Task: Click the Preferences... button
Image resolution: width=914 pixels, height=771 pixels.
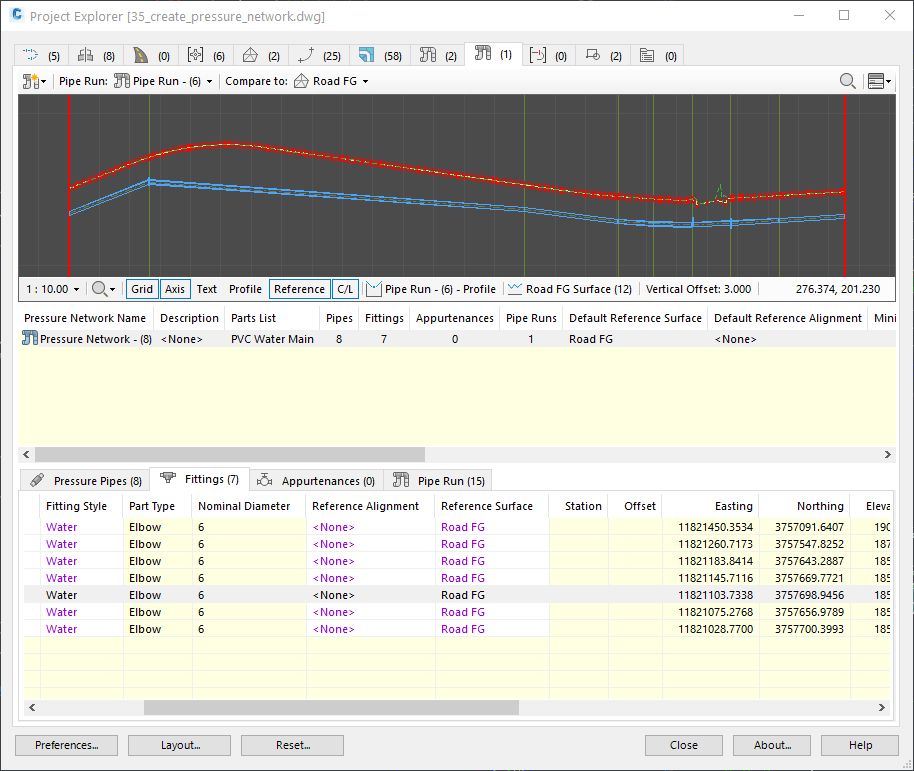Action: point(66,745)
